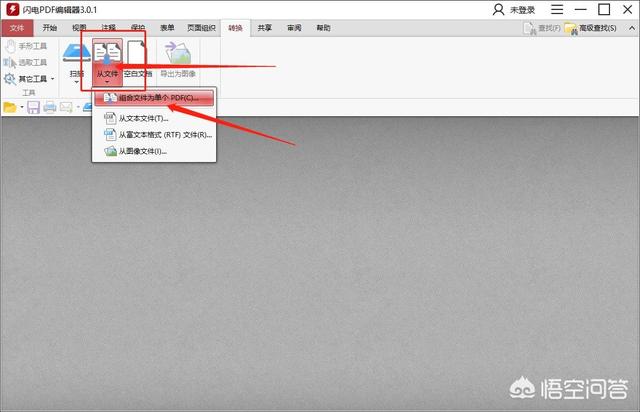Switch to the 注释 ribbon tab

pyautogui.click(x=108, y=28)
